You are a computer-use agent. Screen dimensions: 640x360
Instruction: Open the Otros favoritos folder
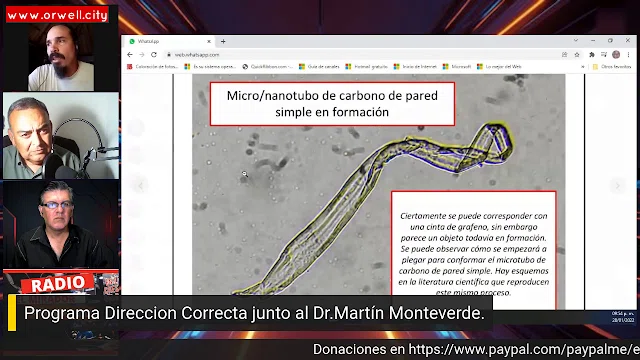click(612, 67)
